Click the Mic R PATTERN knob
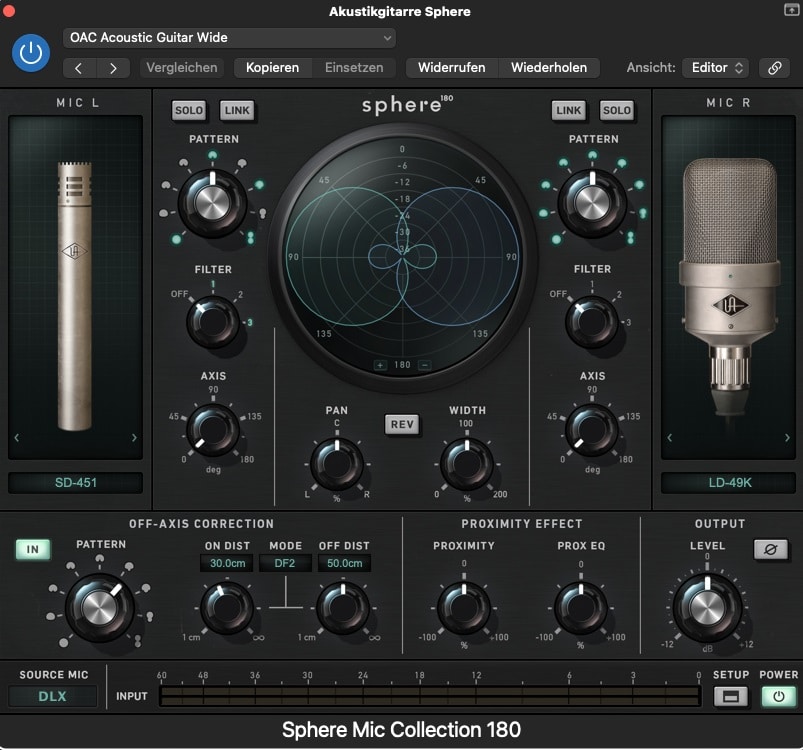 click(592, 203)
